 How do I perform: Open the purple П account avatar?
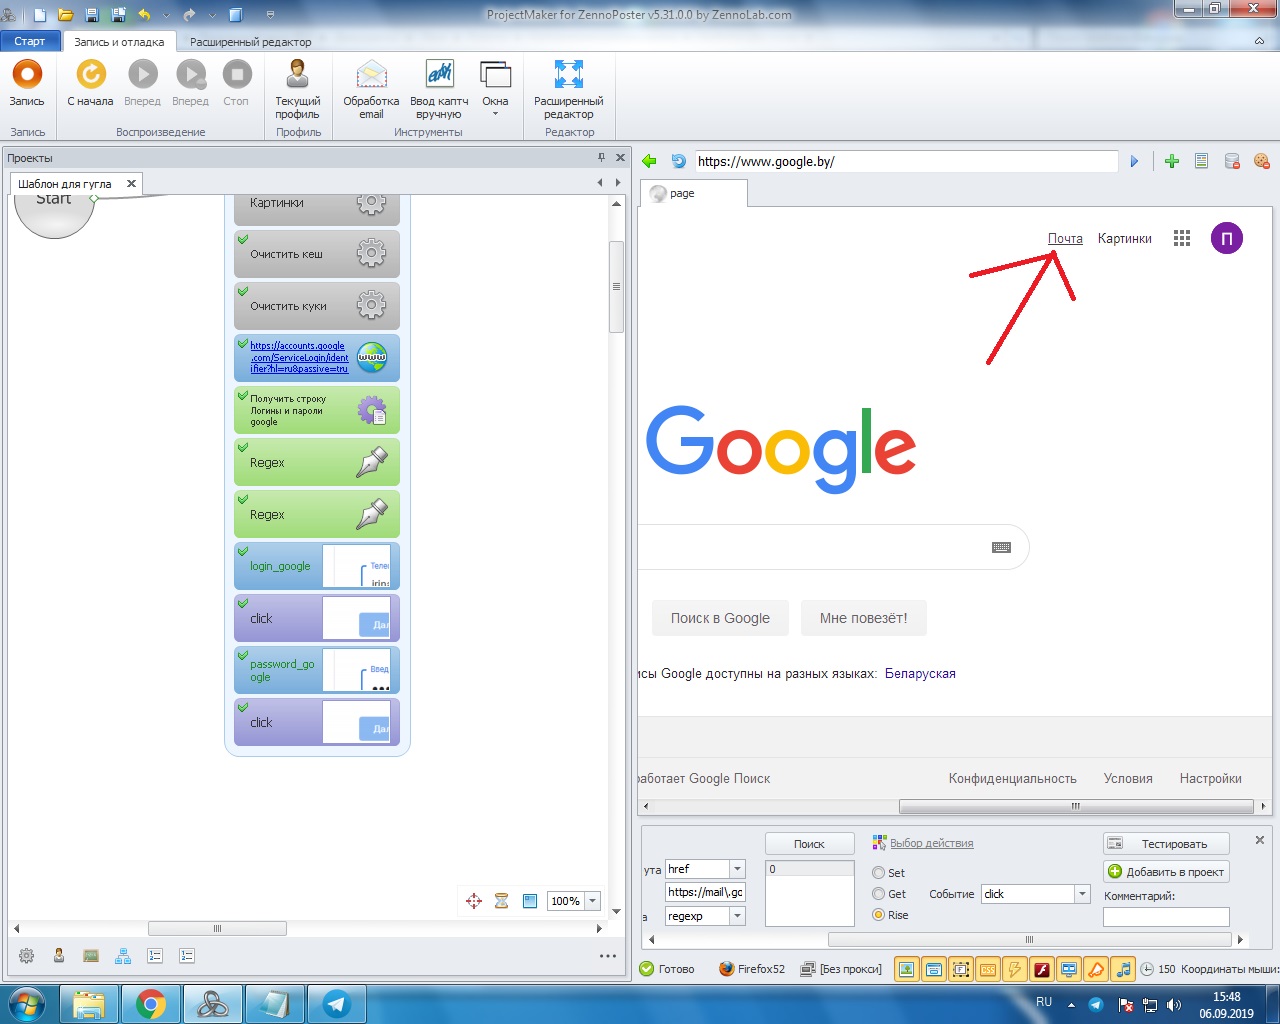[1227, 238]
